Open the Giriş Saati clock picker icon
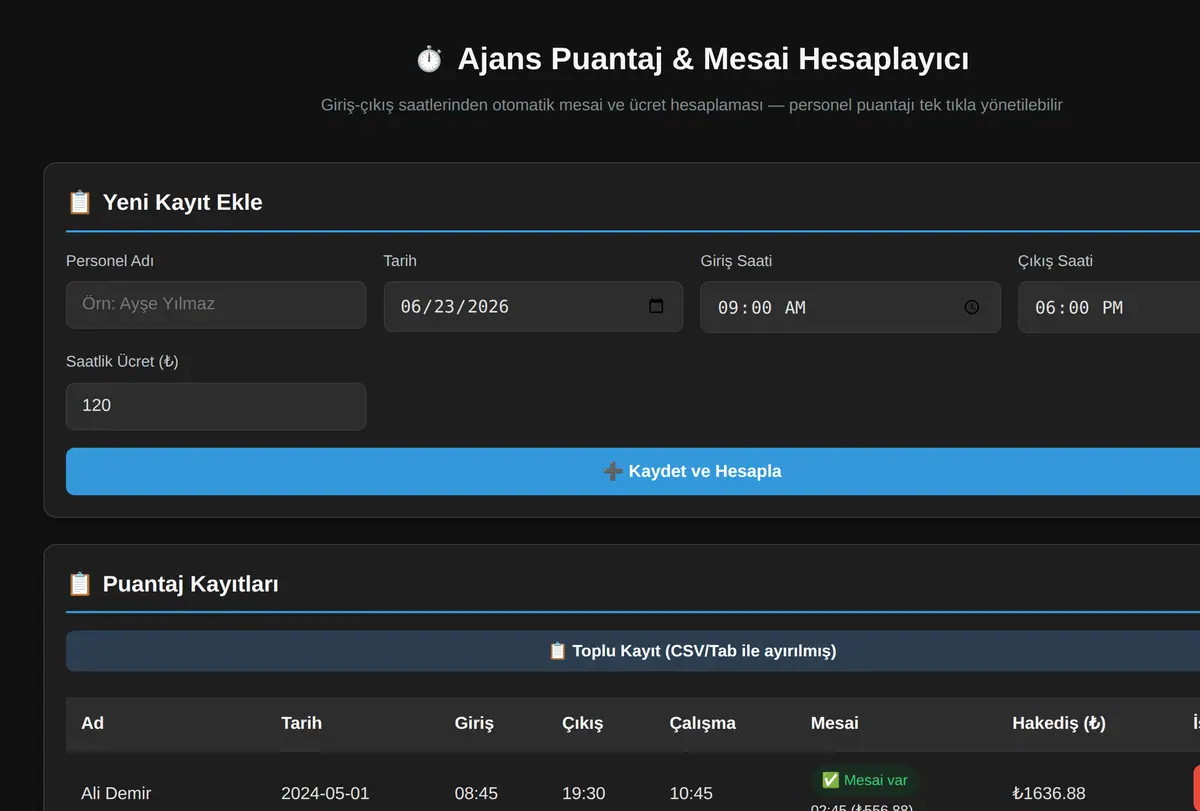1200x811 pixels. [x=972, y=307]
